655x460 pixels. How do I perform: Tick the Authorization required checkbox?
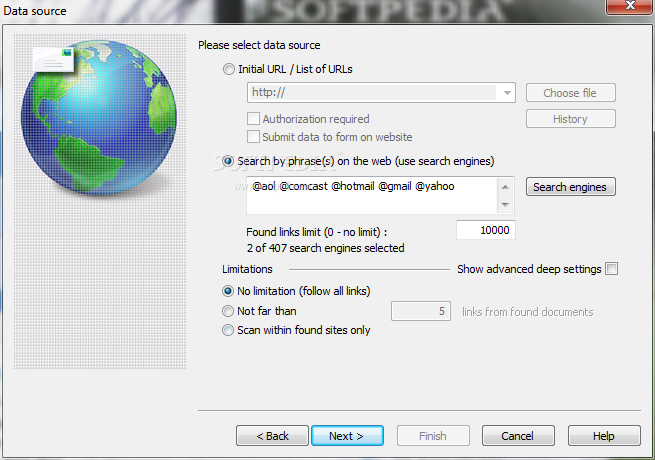(253, 119)
